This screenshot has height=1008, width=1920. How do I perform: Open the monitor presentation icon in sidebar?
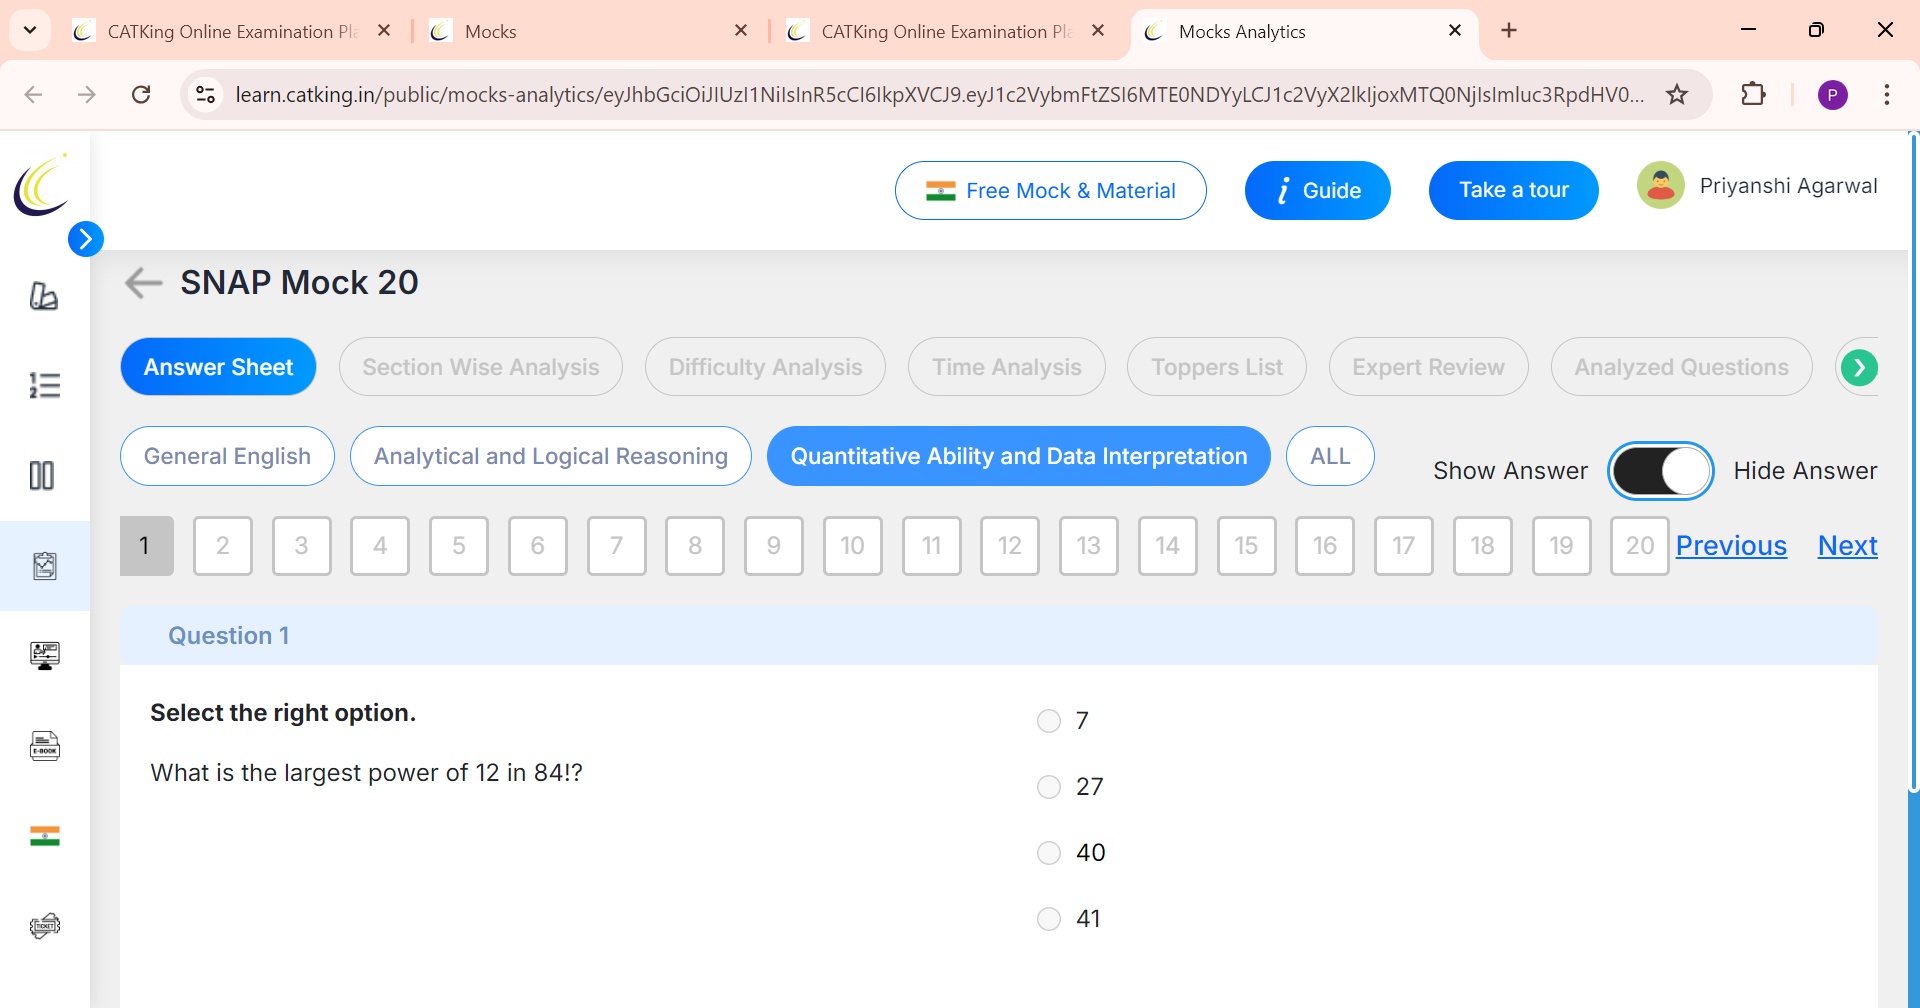(x=44, y=656)
